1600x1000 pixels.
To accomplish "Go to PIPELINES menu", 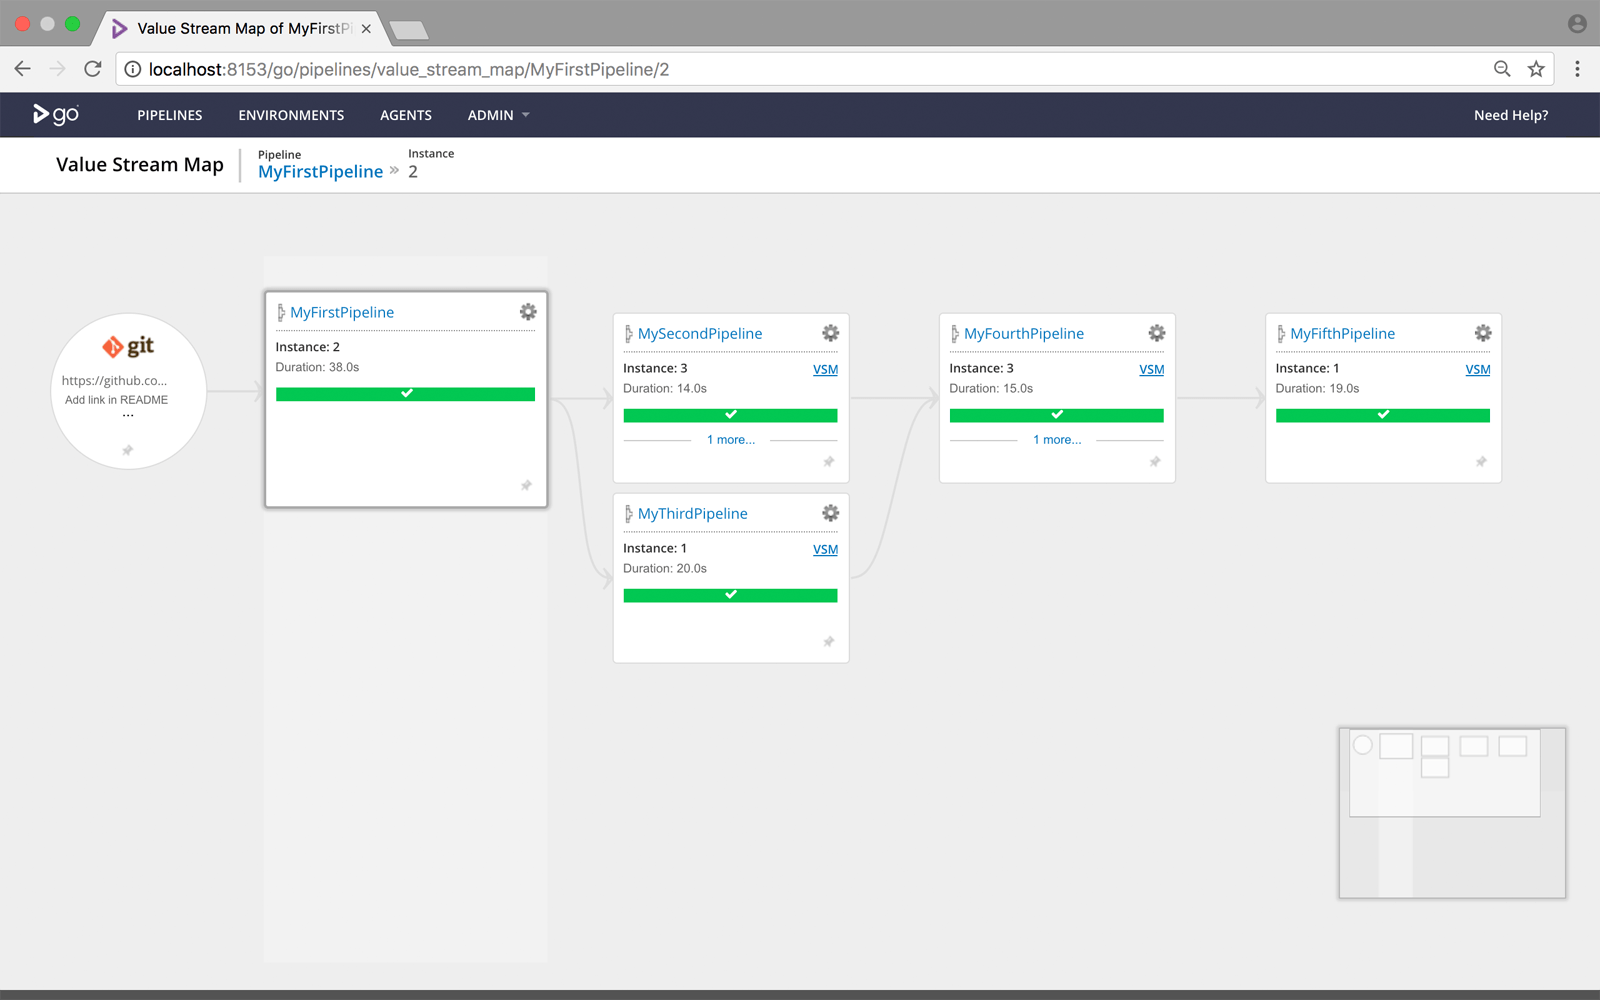I will click(x=170, y=115).
